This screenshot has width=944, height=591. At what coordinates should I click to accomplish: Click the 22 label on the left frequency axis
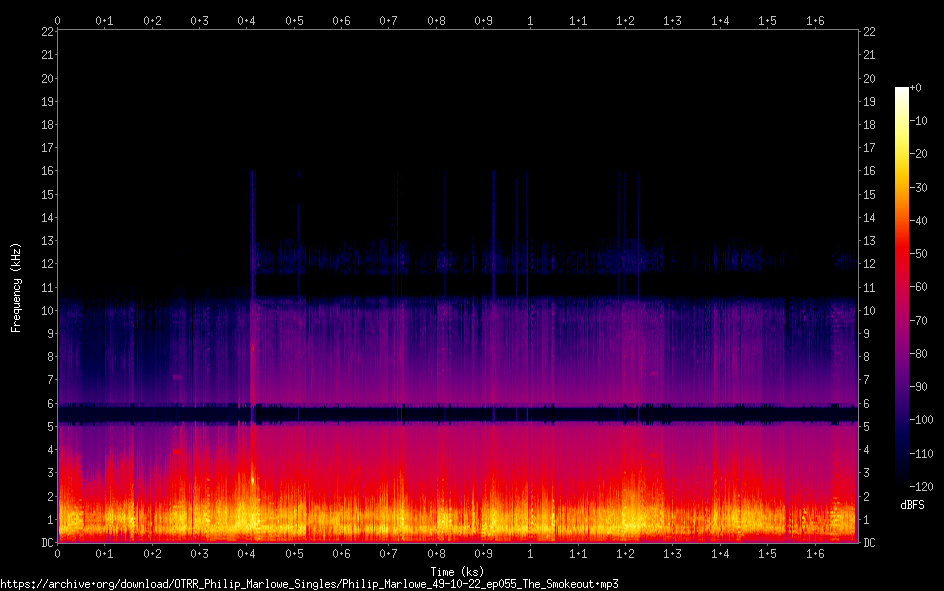click(47, 31)
